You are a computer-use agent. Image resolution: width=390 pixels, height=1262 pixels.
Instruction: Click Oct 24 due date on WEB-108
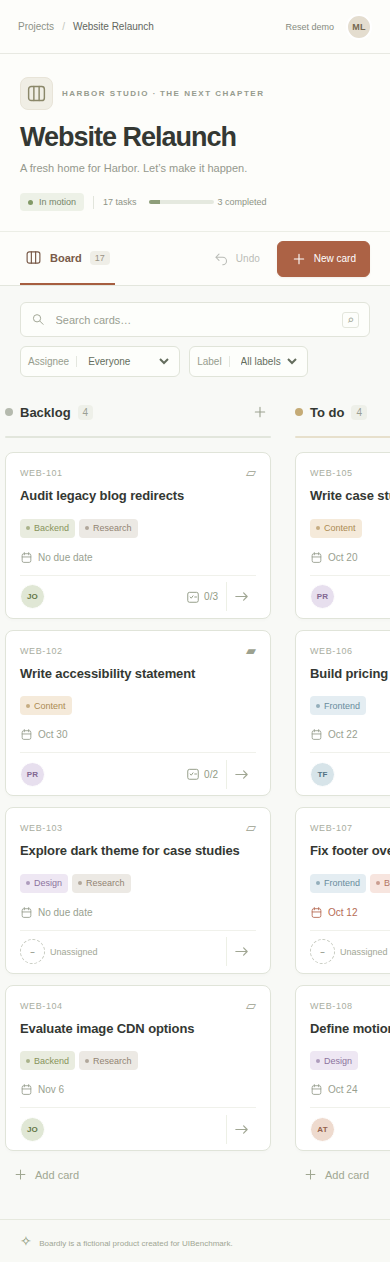coord(334,1089)
